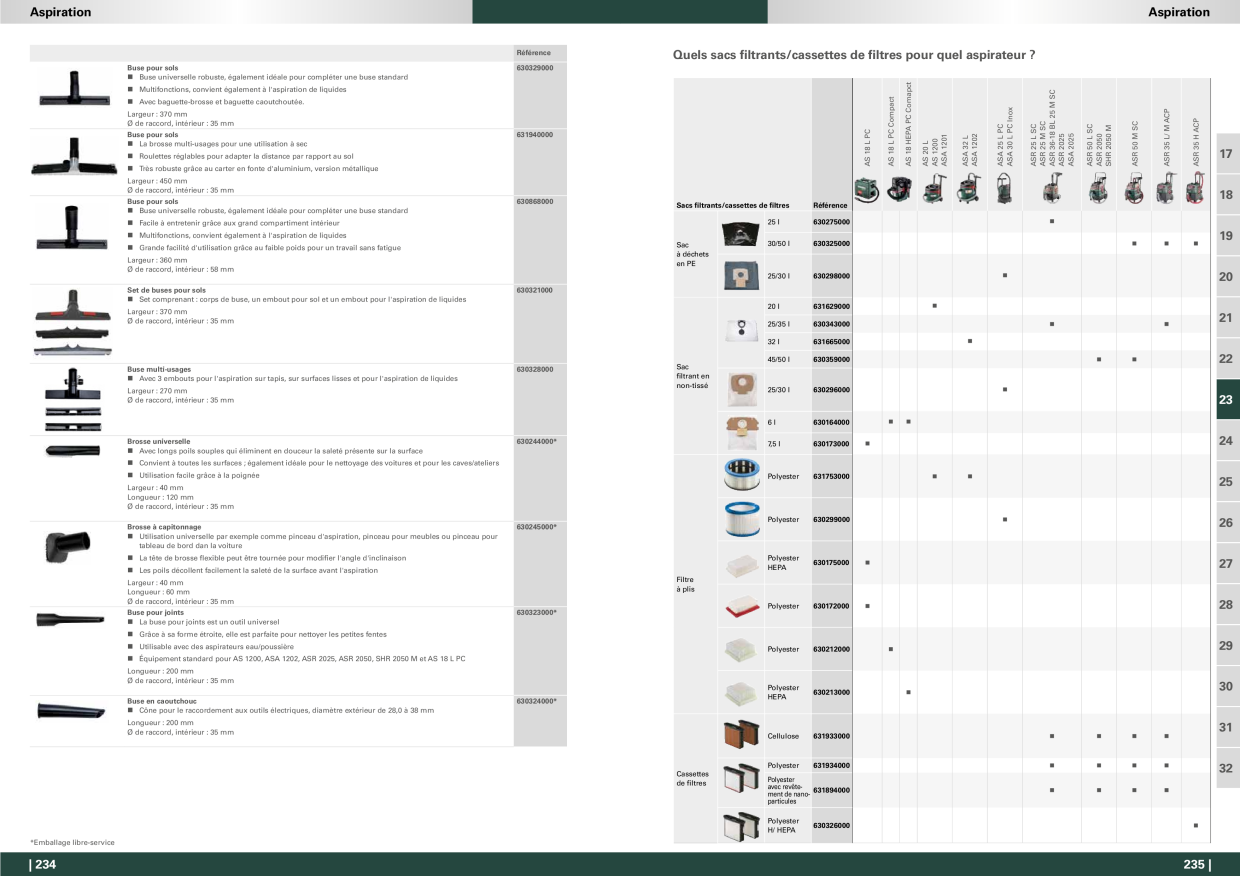The width and height of the screenshot is (1240, 876).
Task: Click reference 630324000* rubber nozzle
Action: [537, 702]
